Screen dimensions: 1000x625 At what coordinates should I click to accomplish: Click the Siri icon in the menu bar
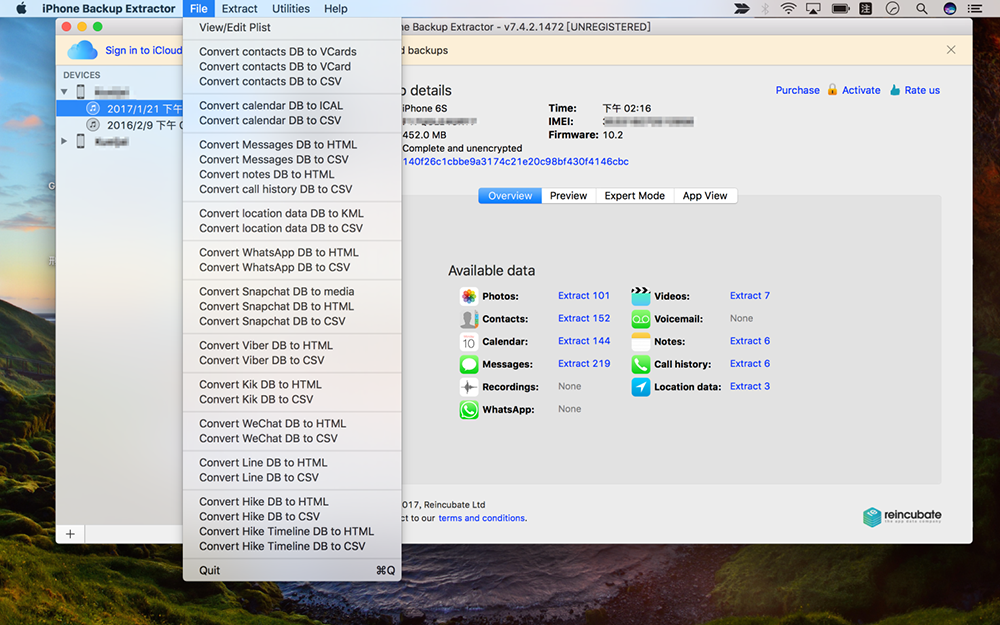pos(950,8)
